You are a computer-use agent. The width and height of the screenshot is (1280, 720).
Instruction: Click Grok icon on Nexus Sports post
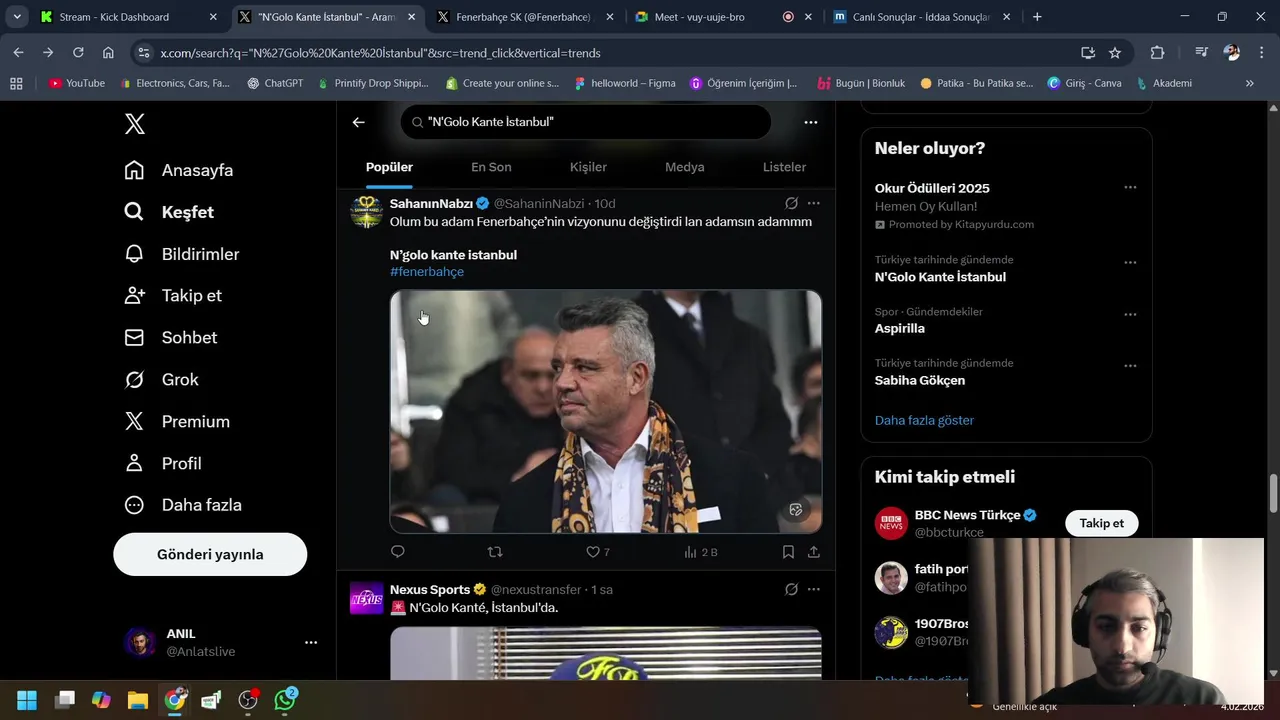coord(791,590)
